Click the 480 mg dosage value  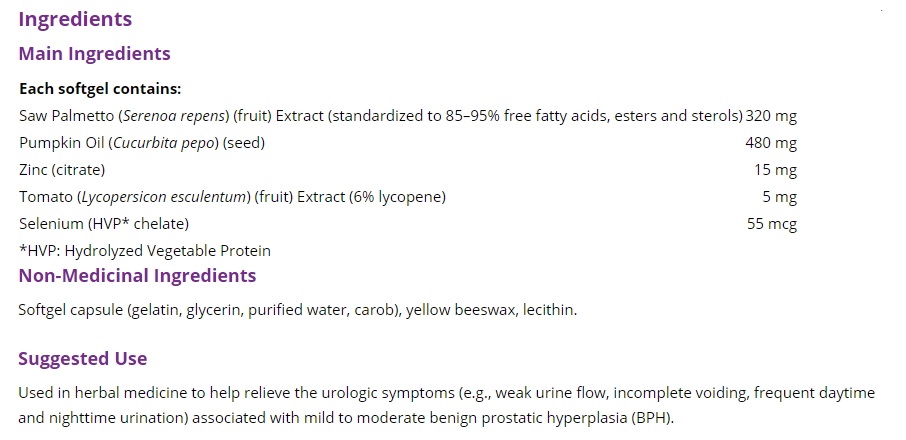coord(771,143)
